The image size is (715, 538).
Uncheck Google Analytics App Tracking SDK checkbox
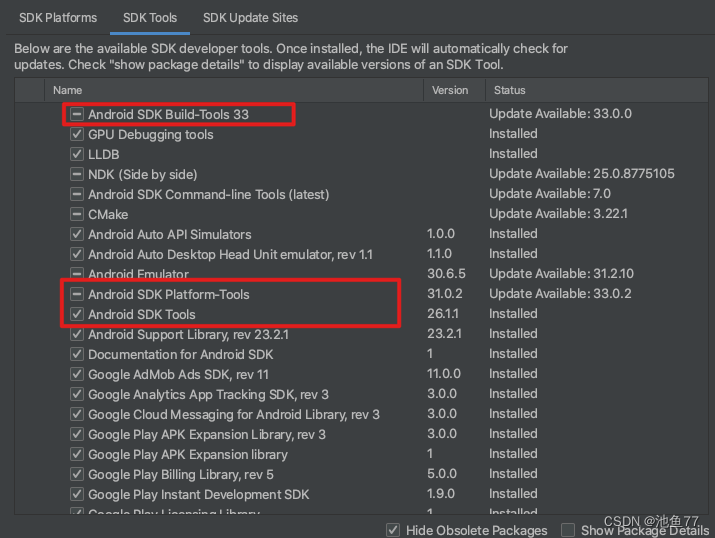(77, 394)
